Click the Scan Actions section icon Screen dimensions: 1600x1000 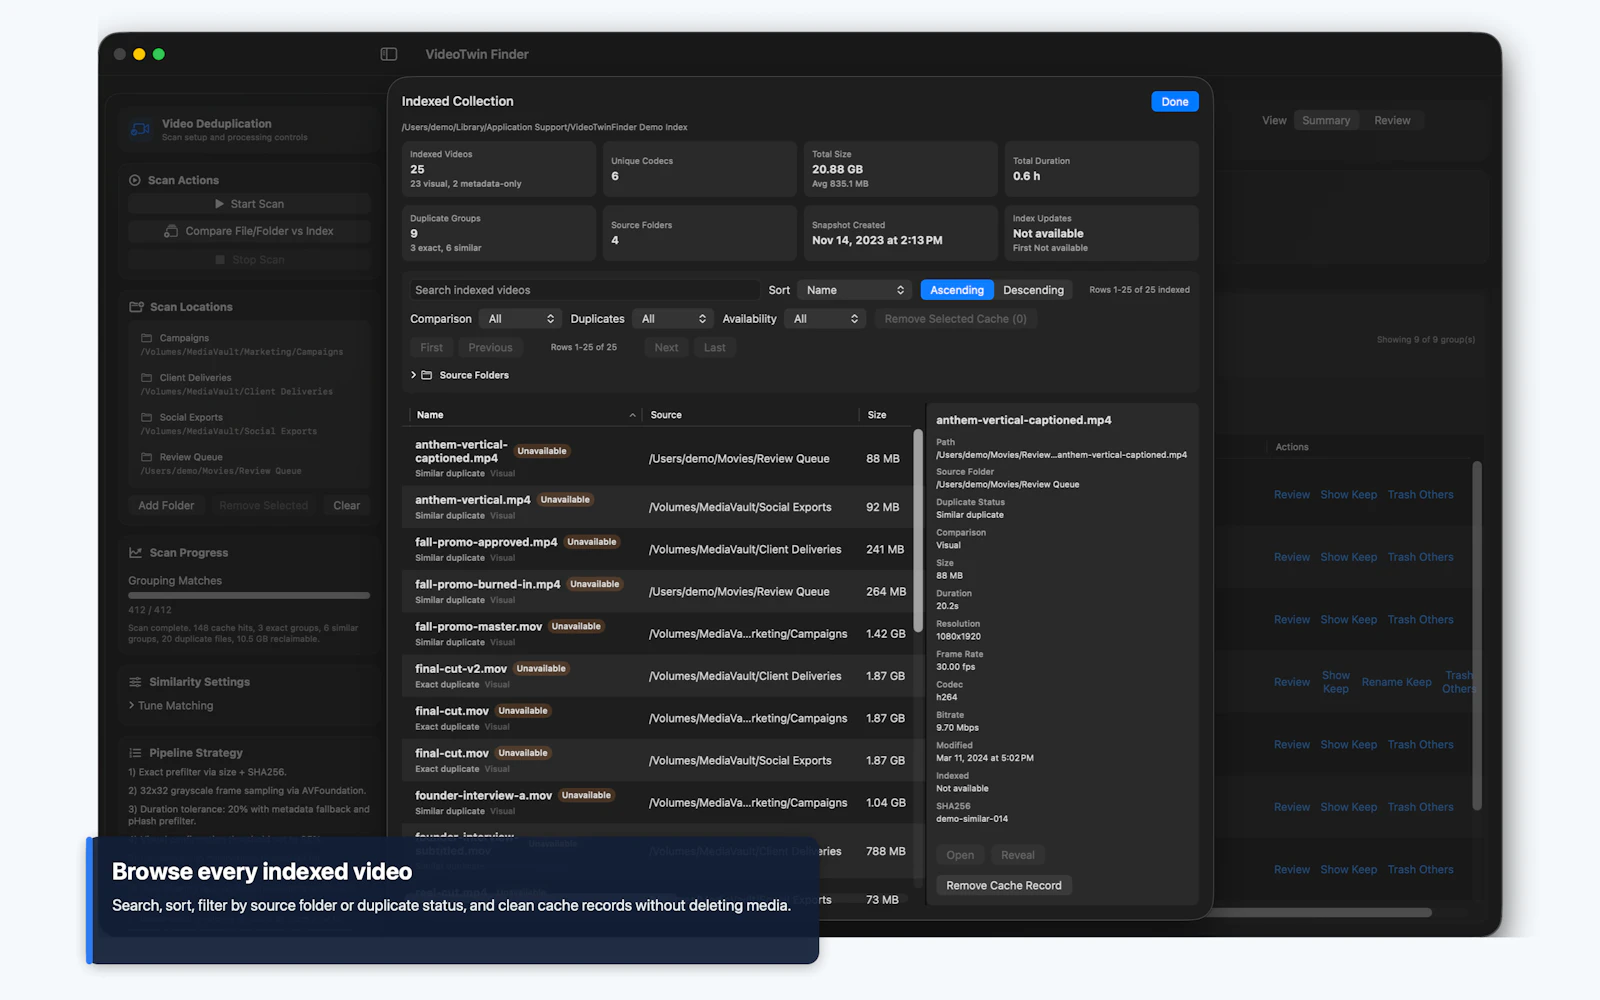135,180
